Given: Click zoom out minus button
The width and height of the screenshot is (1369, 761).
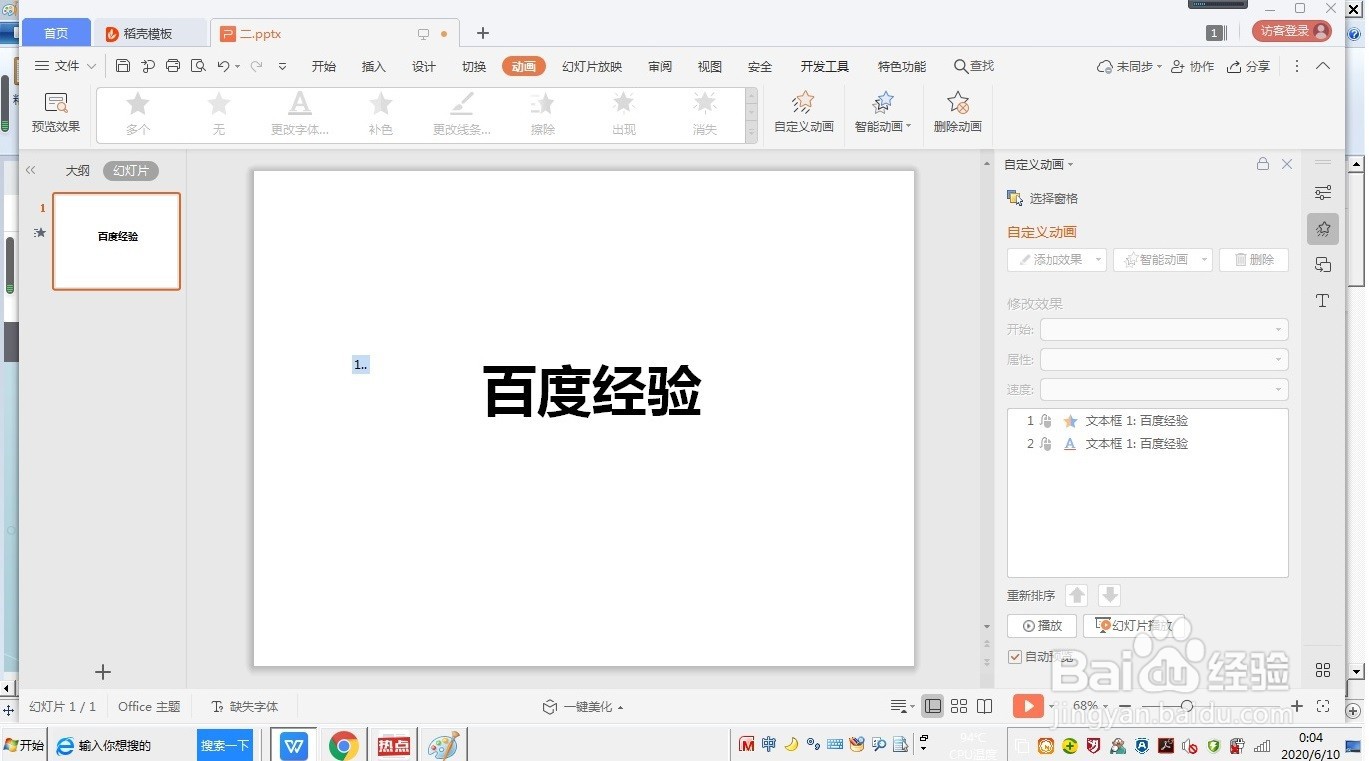Looking at the screenshot, I should 1124,706.
